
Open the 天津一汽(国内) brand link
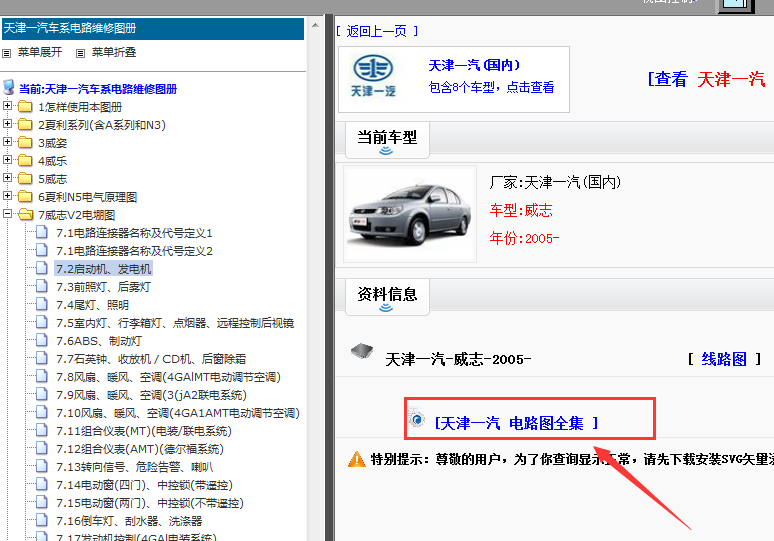[x=474, y=65]
